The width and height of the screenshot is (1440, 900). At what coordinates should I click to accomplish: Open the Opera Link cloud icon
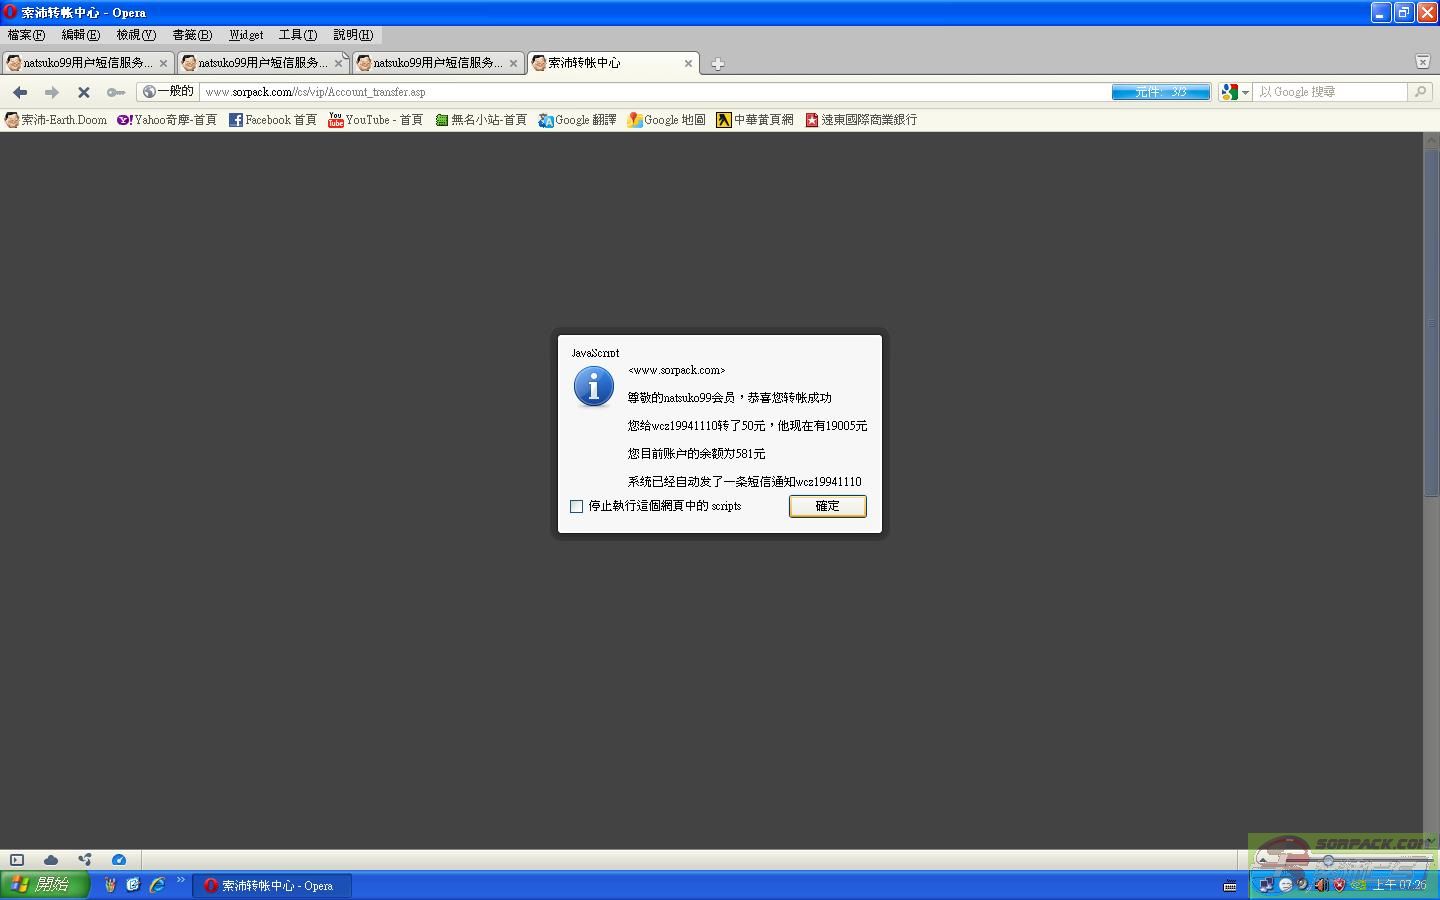point(51,860)
